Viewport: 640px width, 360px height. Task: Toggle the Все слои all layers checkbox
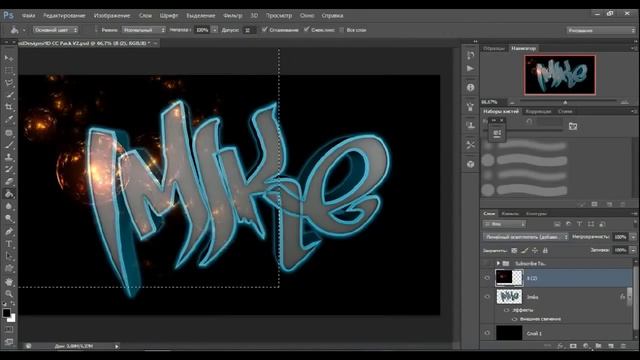tap(341, 30)
